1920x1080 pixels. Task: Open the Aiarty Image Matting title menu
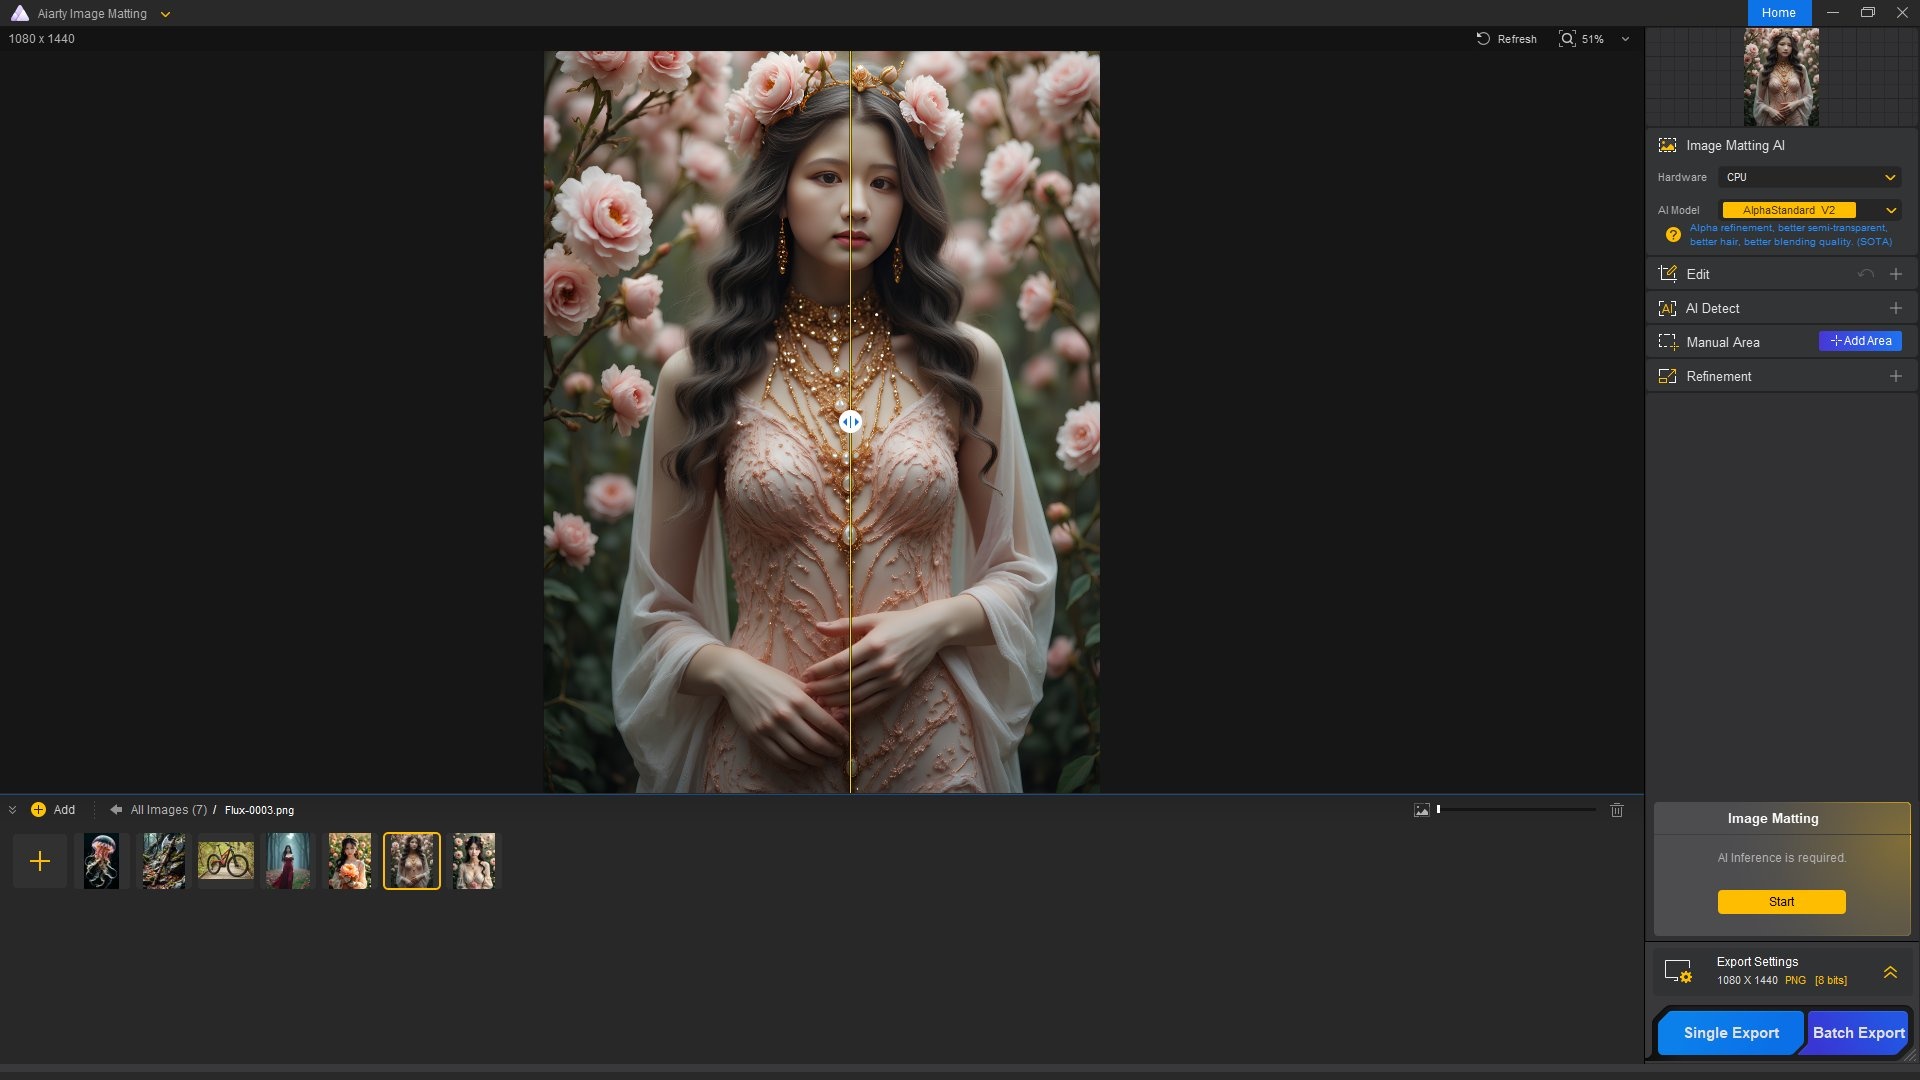click(165, 14)
